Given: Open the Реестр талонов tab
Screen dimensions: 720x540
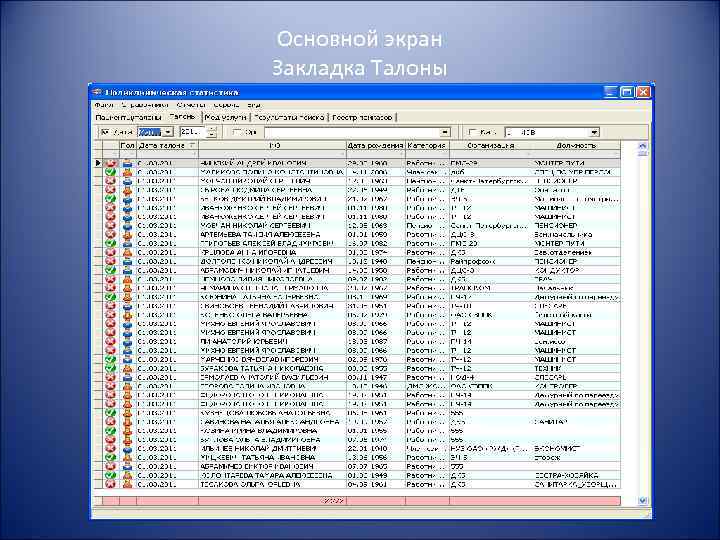Looking at the screenshot, I should pos(362,118).
